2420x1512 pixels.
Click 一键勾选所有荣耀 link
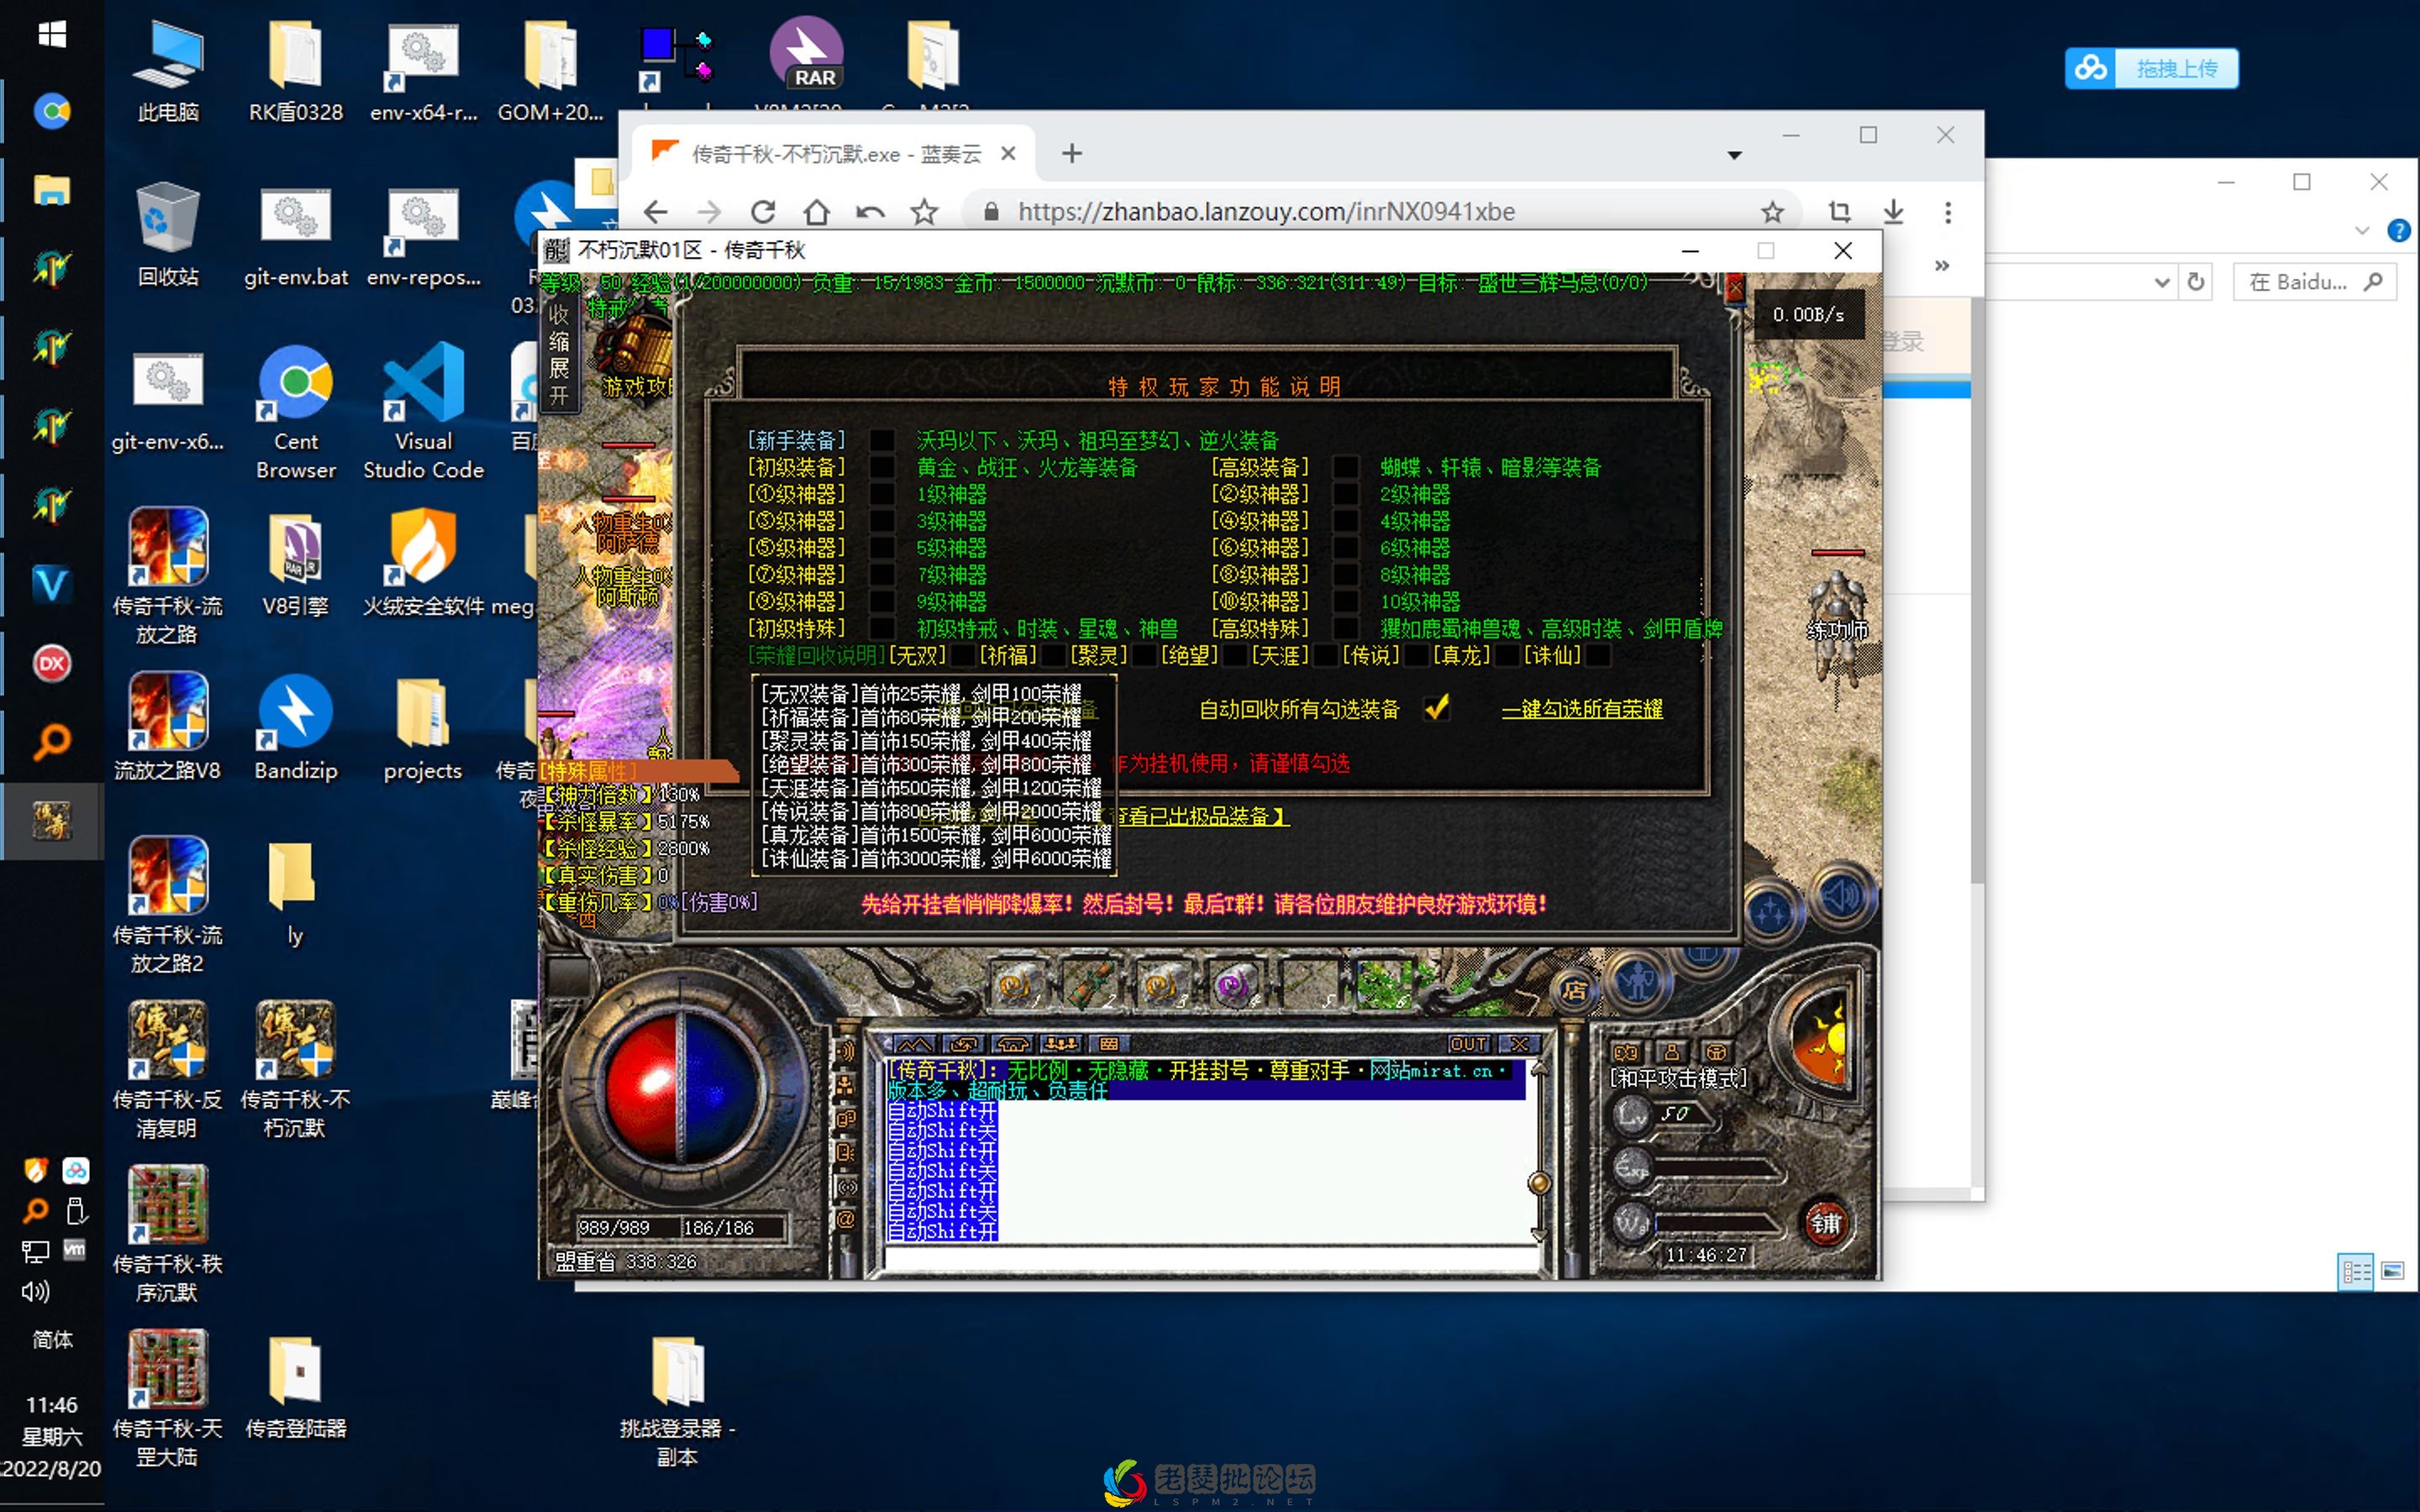[1582, 709]
